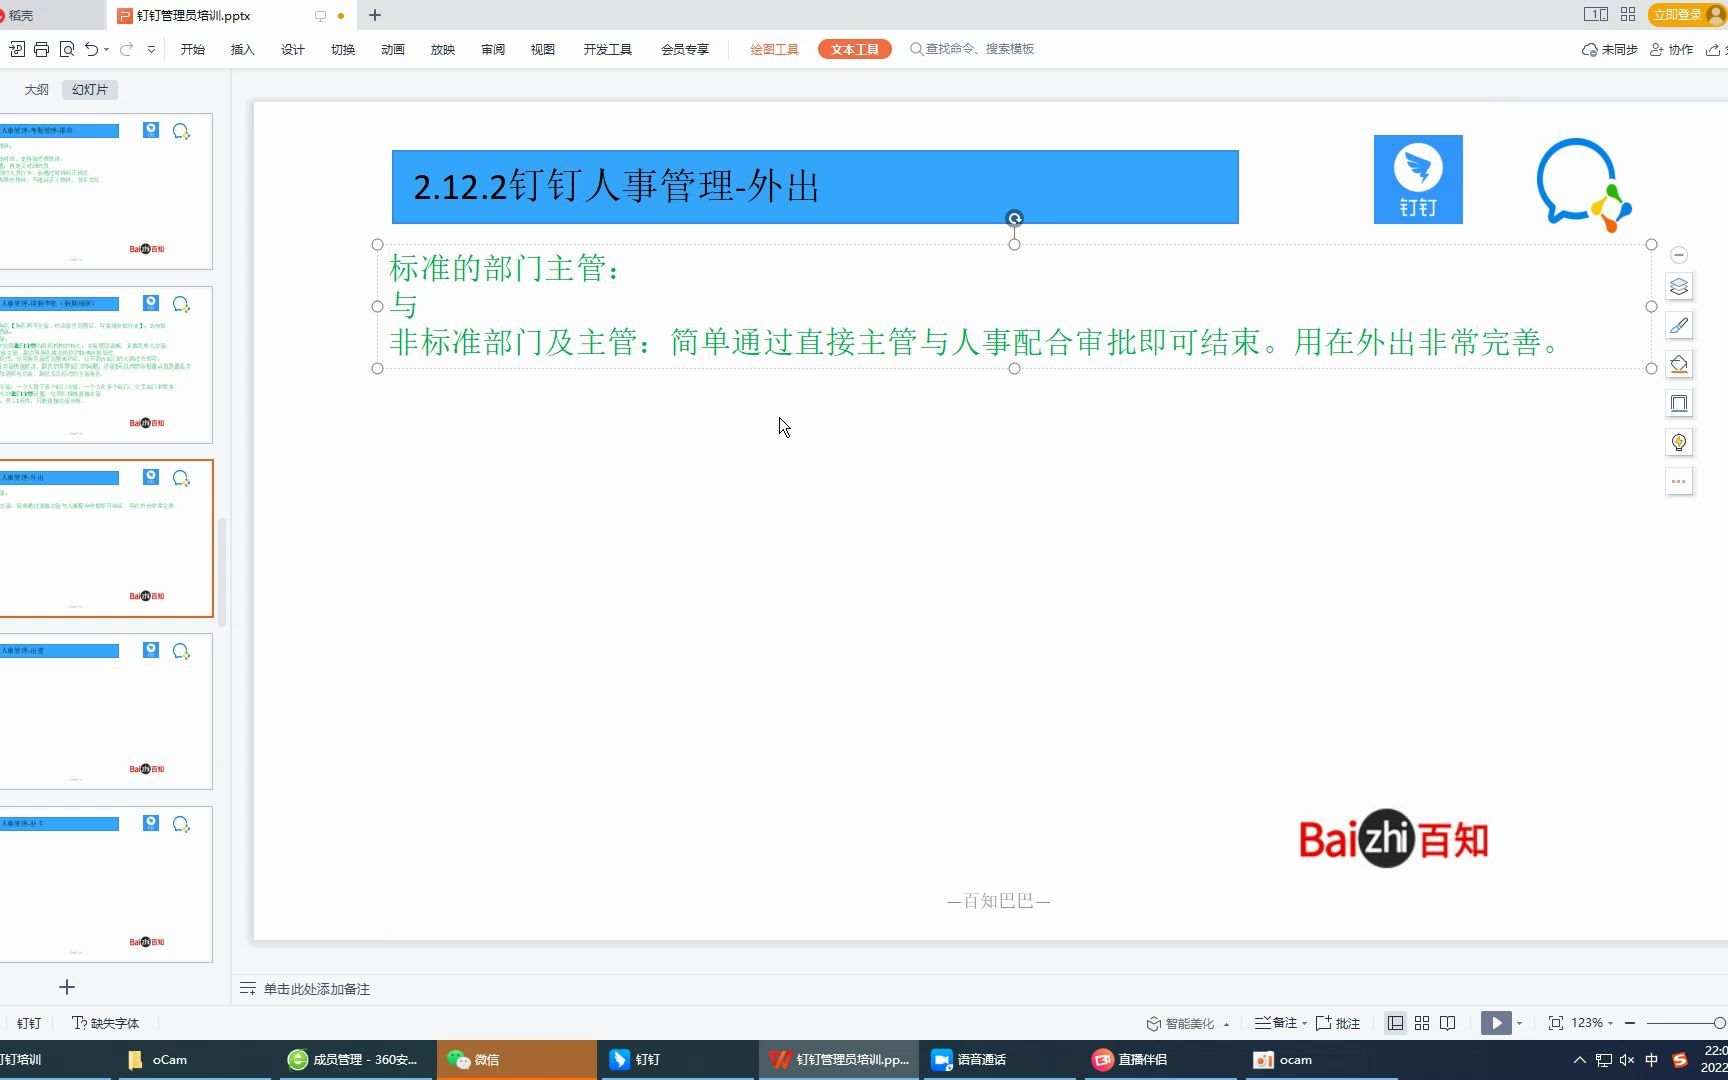Screen dimensions: 1728x1080
Task: Select the brush/format tool icon on right sidebar
Action: pyautogui.click(x=1679, y=325)
